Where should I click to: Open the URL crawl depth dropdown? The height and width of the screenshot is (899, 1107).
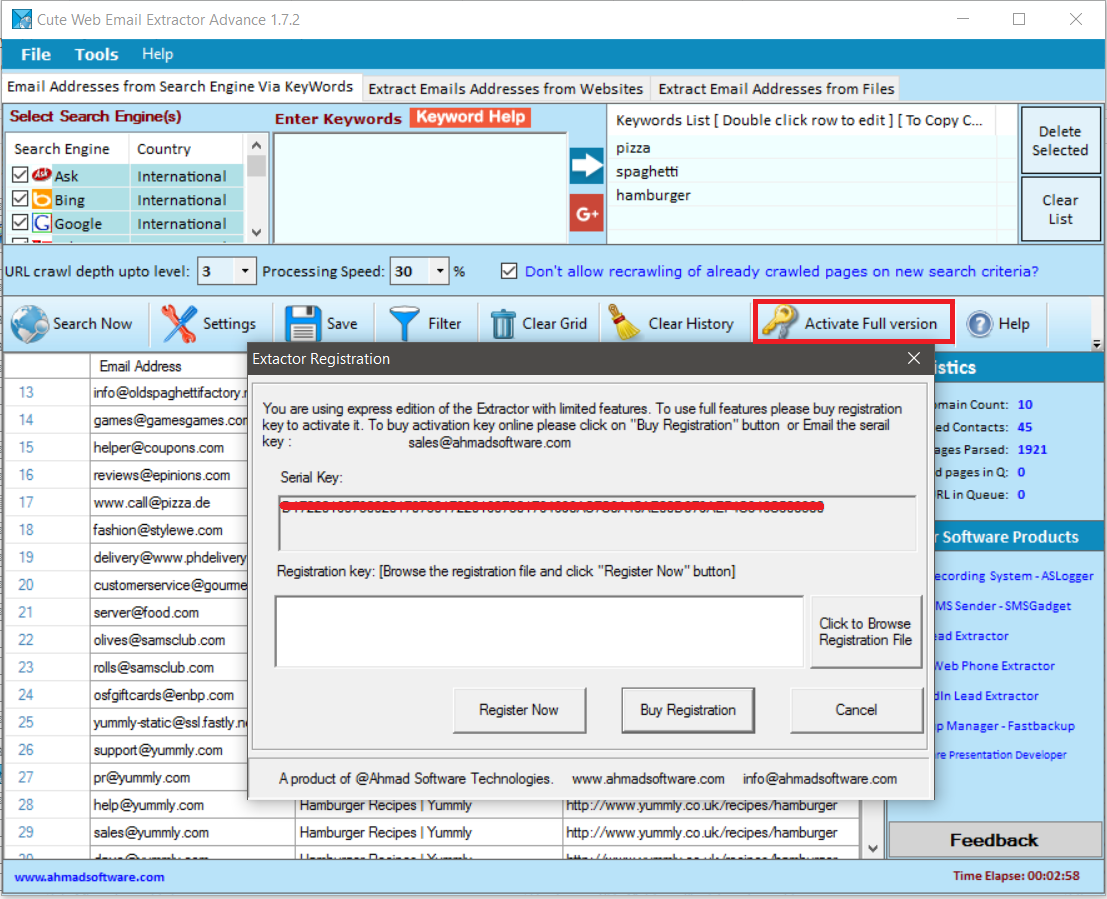(244, 270)
